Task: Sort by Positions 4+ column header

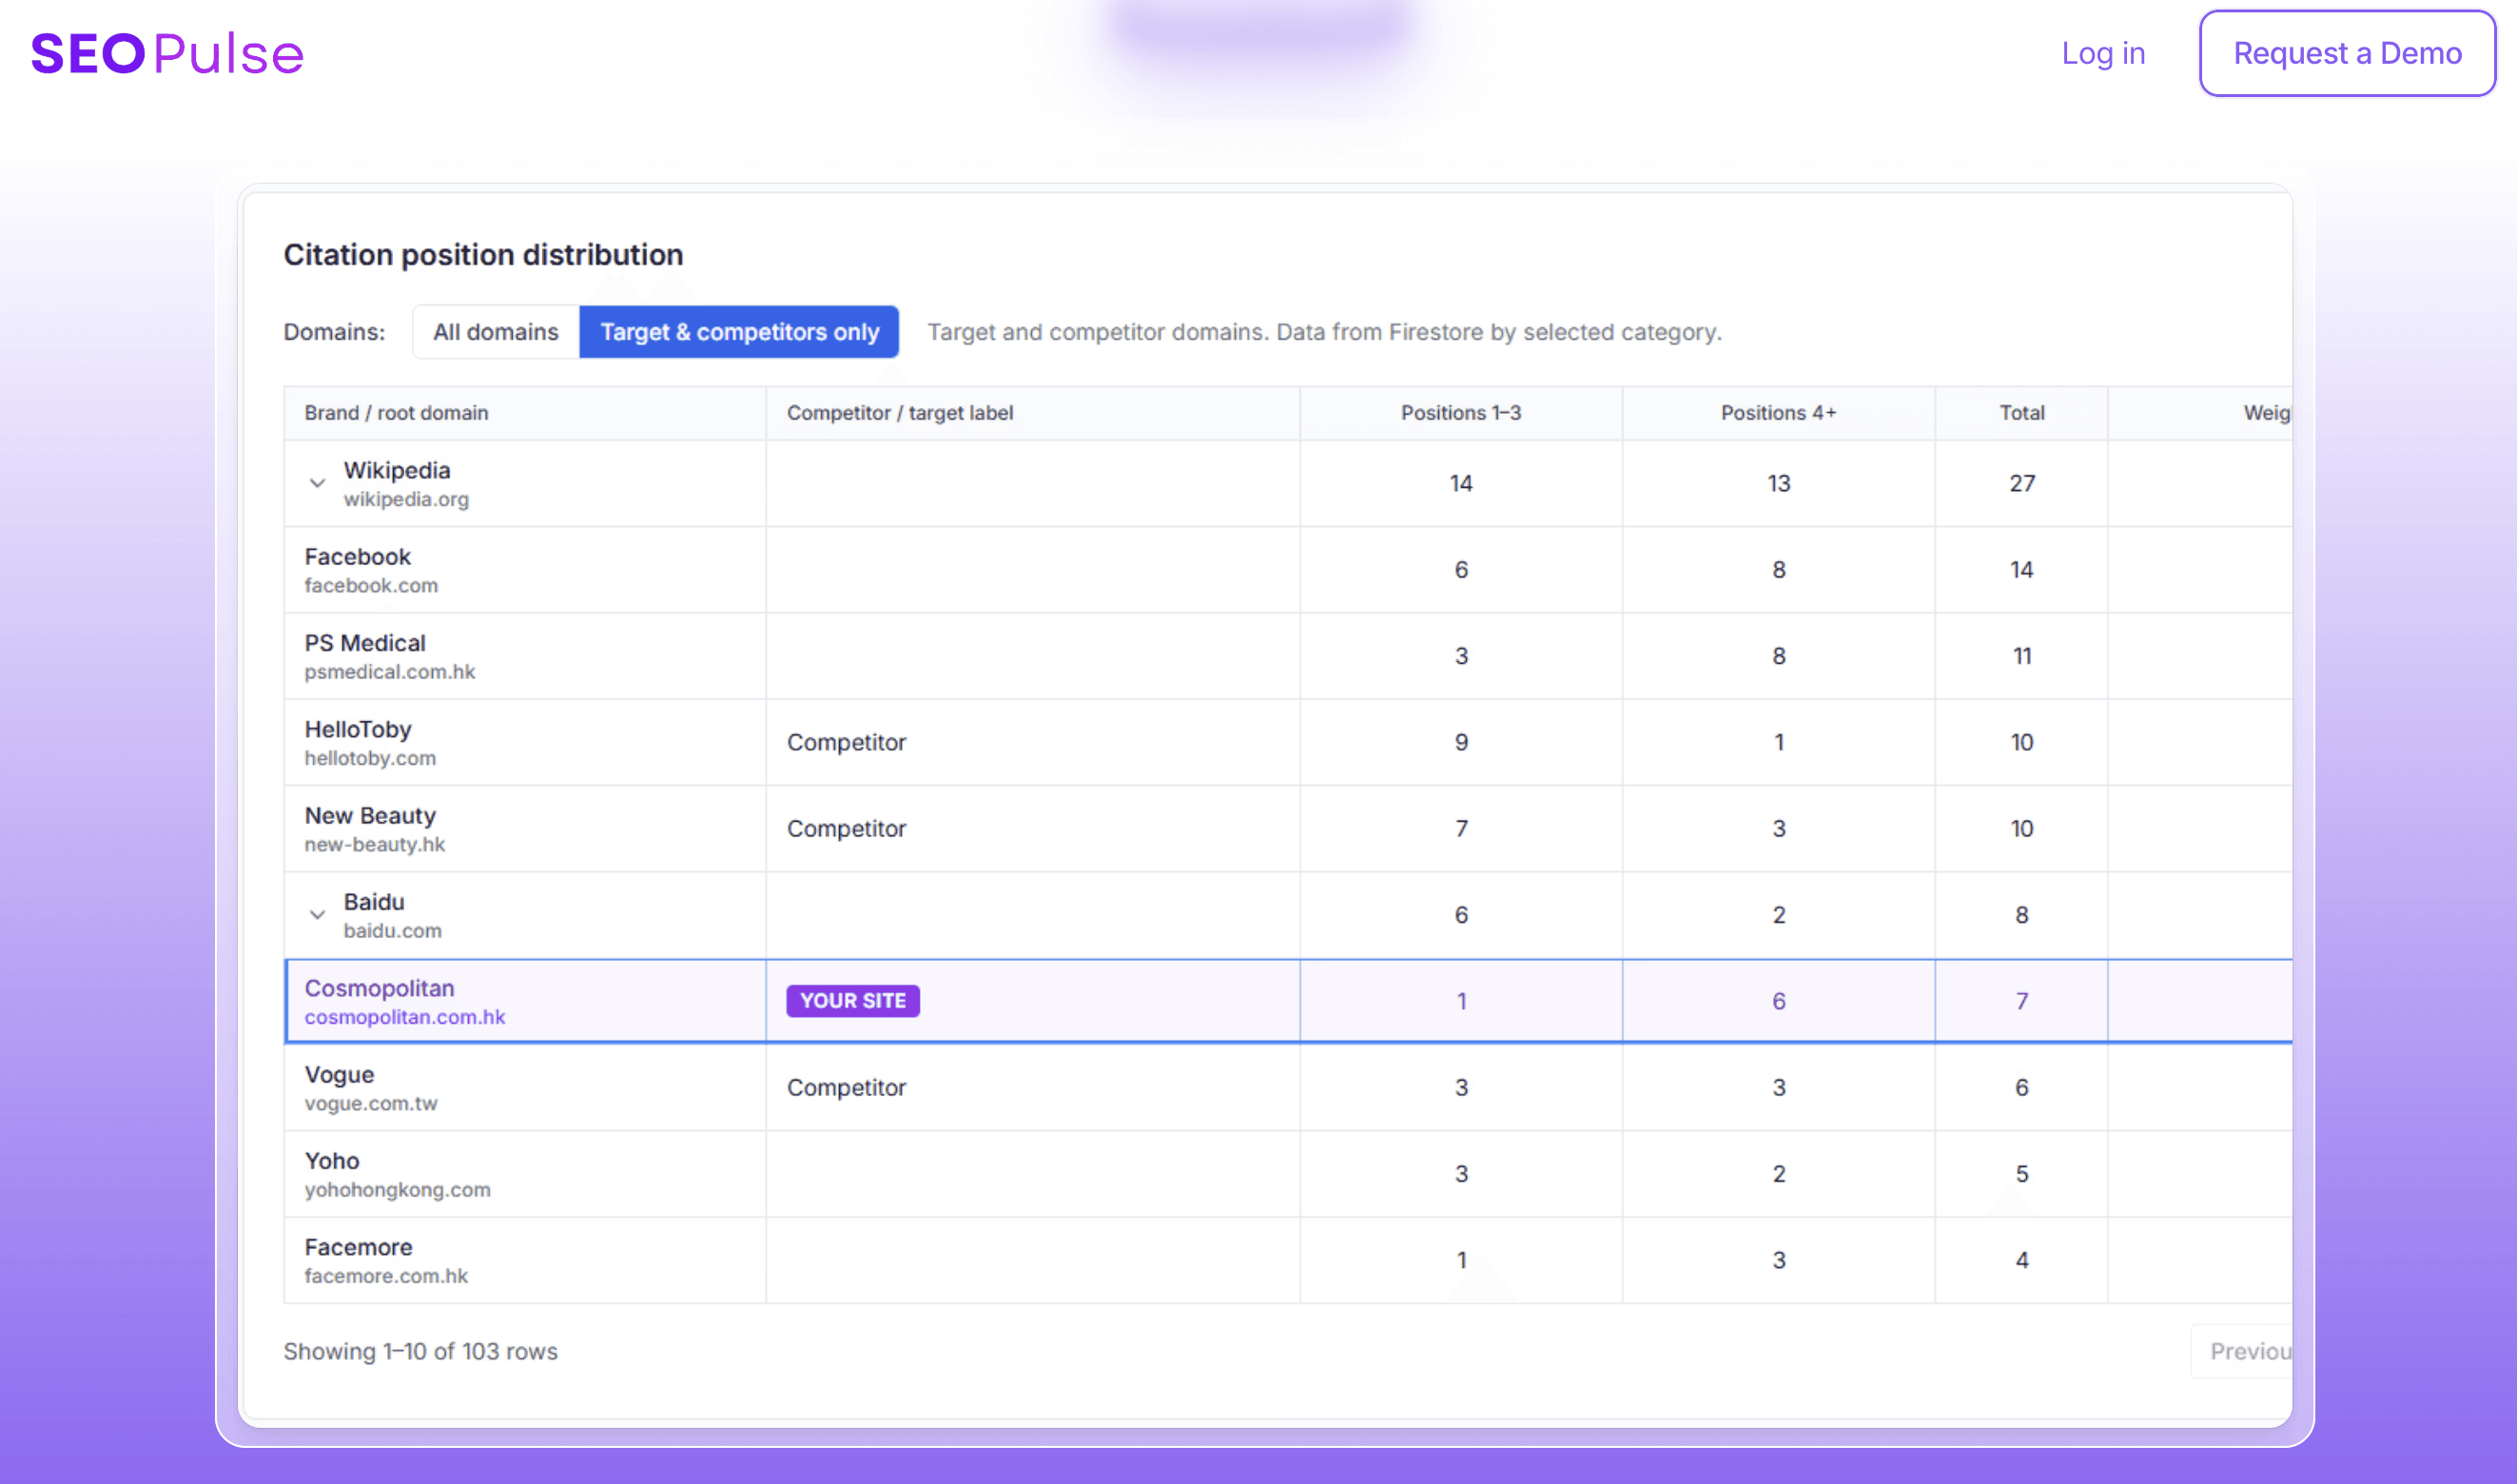Action: click(1778, 413)
